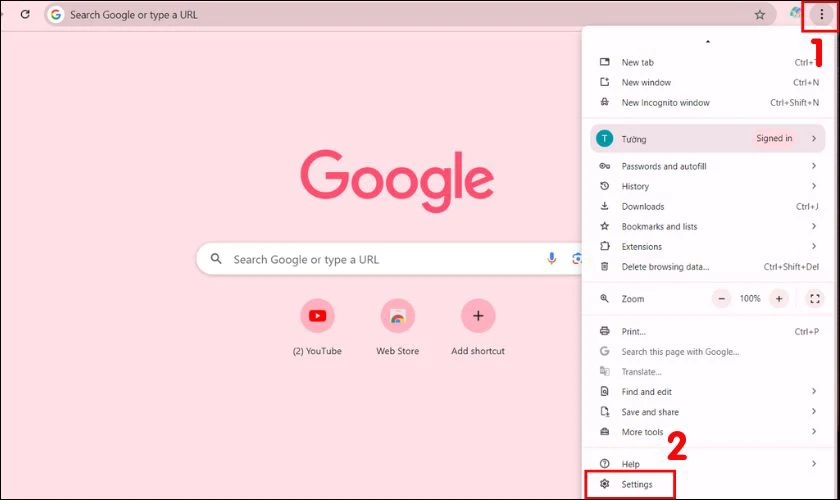Open a New tab from the menu
The height and width of the screenshot is (500, 840).
708,62
